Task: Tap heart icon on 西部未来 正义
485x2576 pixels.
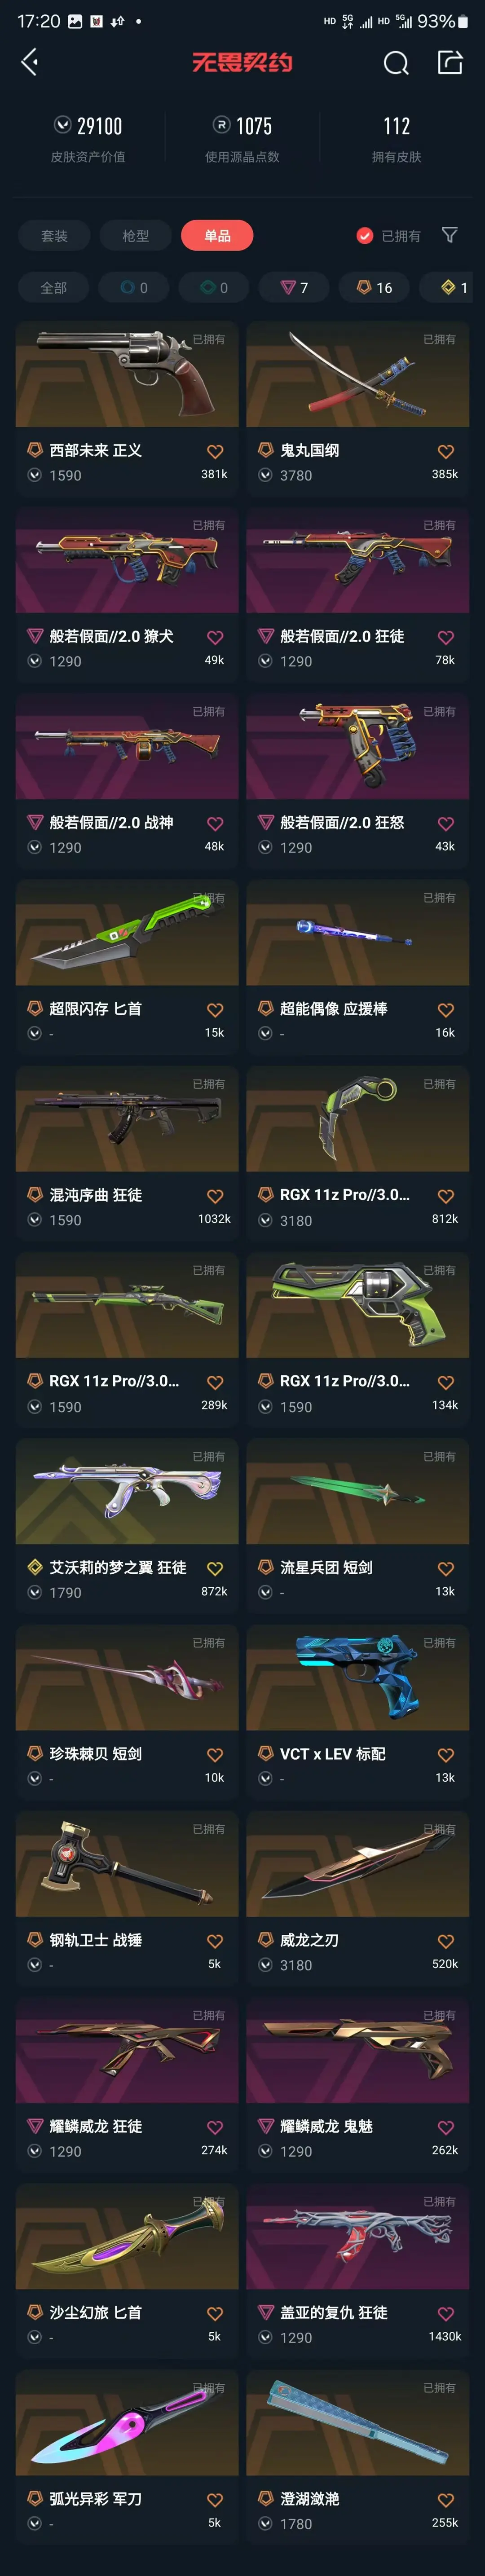Action: tap(215, 452)
